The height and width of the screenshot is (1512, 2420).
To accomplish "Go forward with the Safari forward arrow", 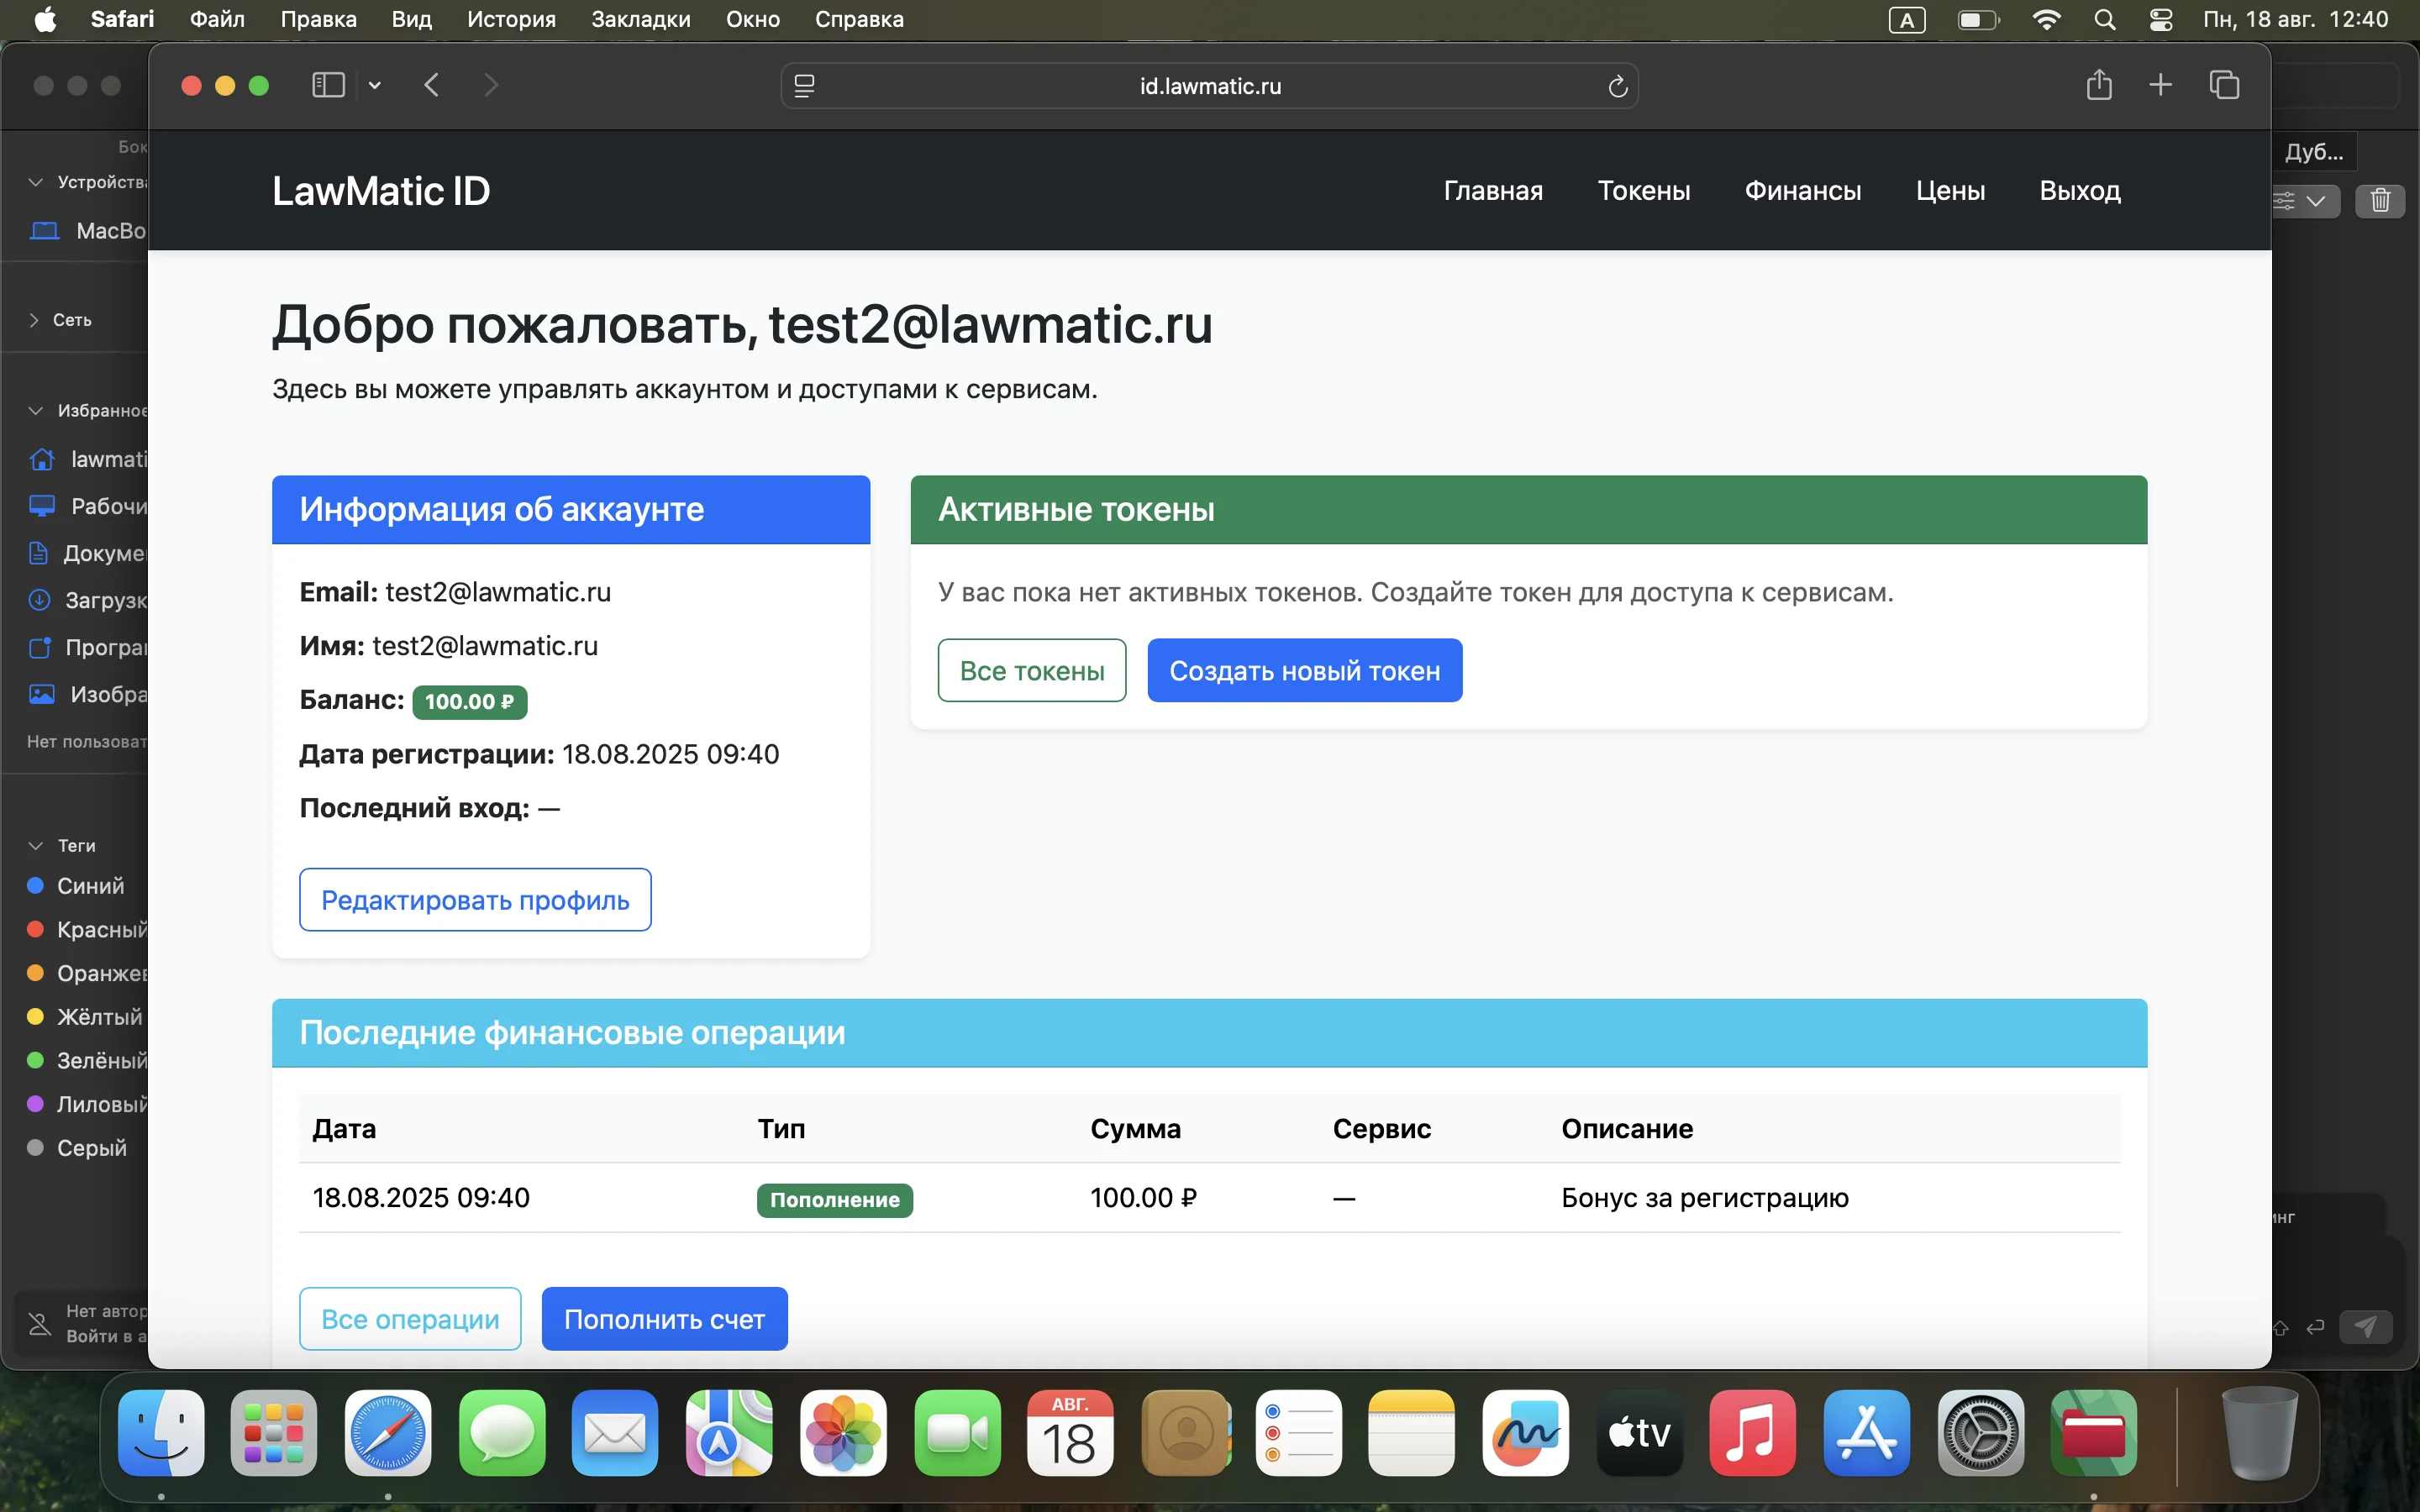I will 490,85.
